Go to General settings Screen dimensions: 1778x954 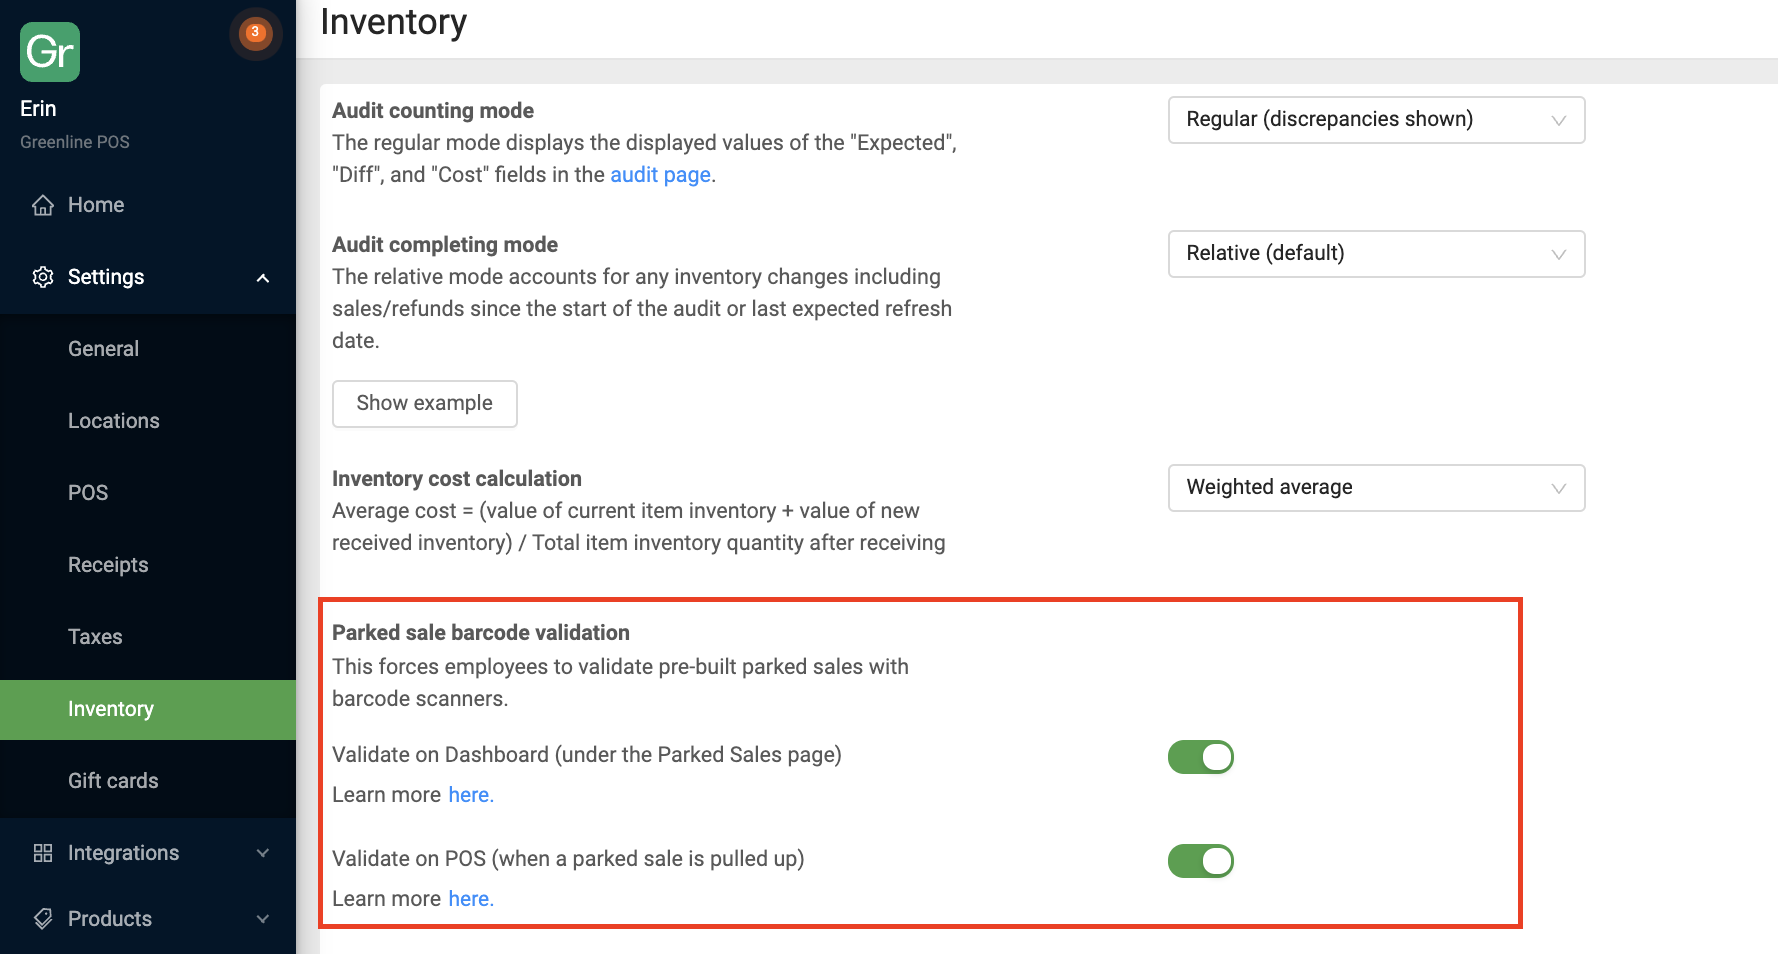point(104,349)
